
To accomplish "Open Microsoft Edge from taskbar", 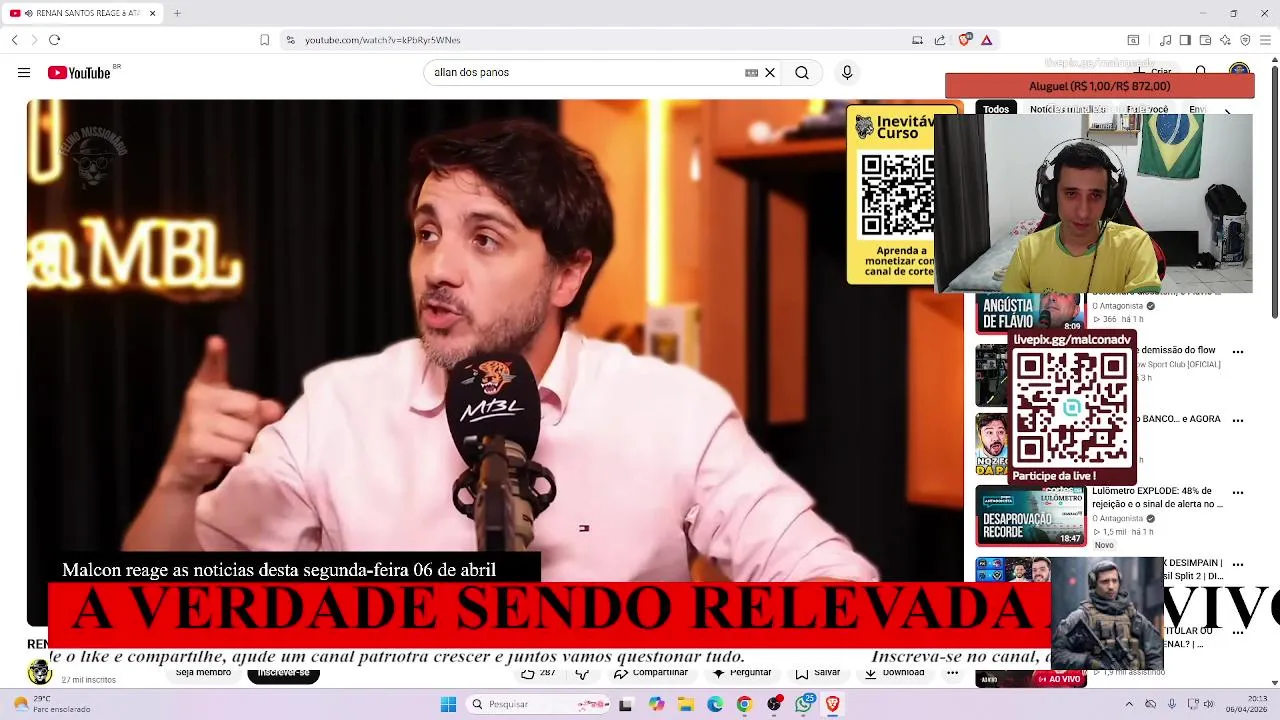I will [715, 704].
